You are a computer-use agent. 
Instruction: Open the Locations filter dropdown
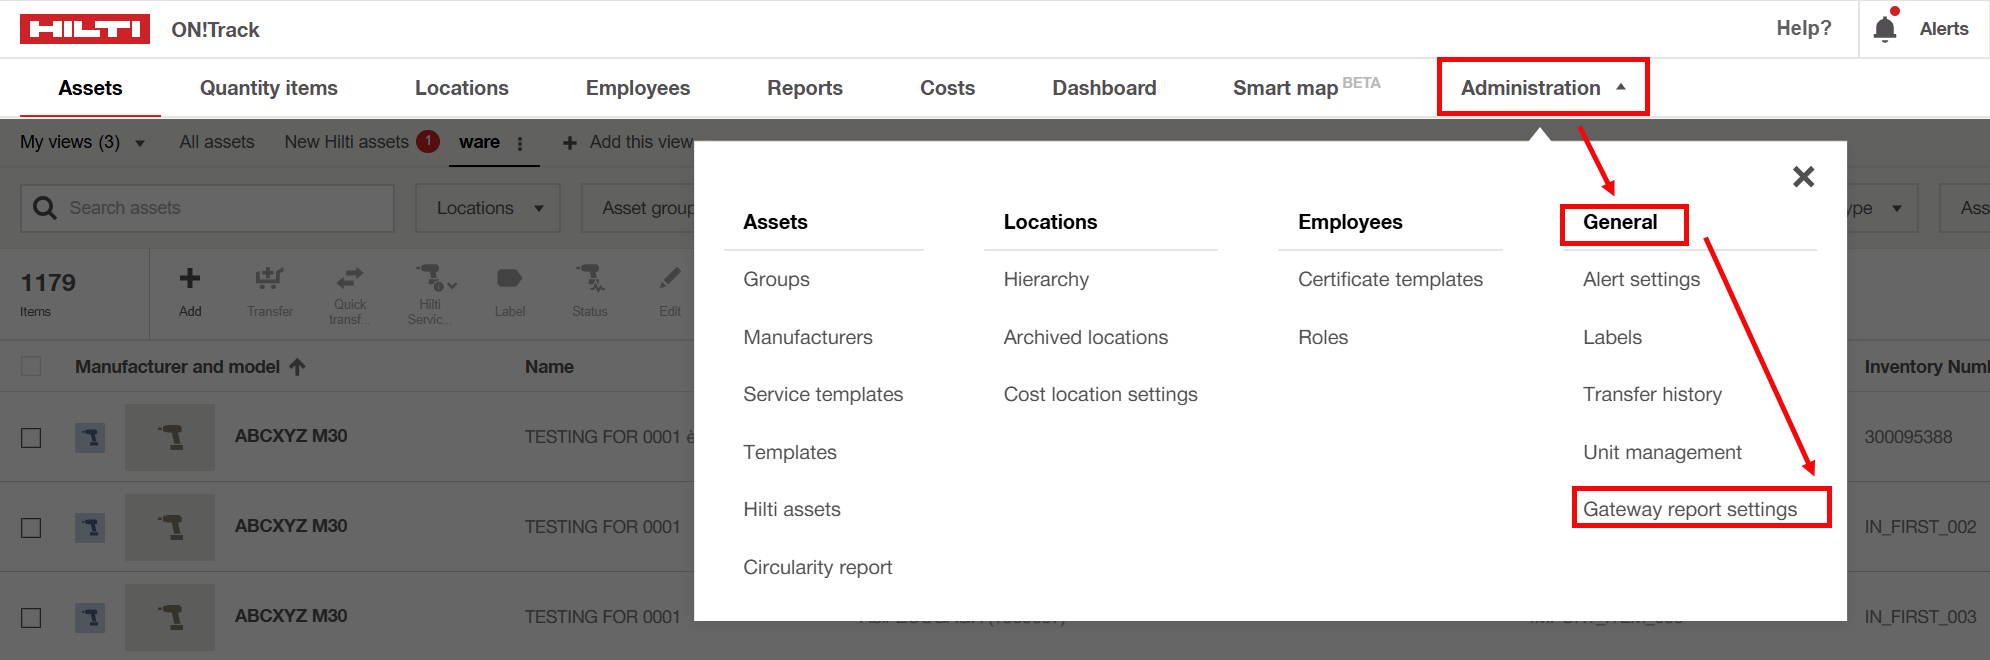[x=488, y=208]
